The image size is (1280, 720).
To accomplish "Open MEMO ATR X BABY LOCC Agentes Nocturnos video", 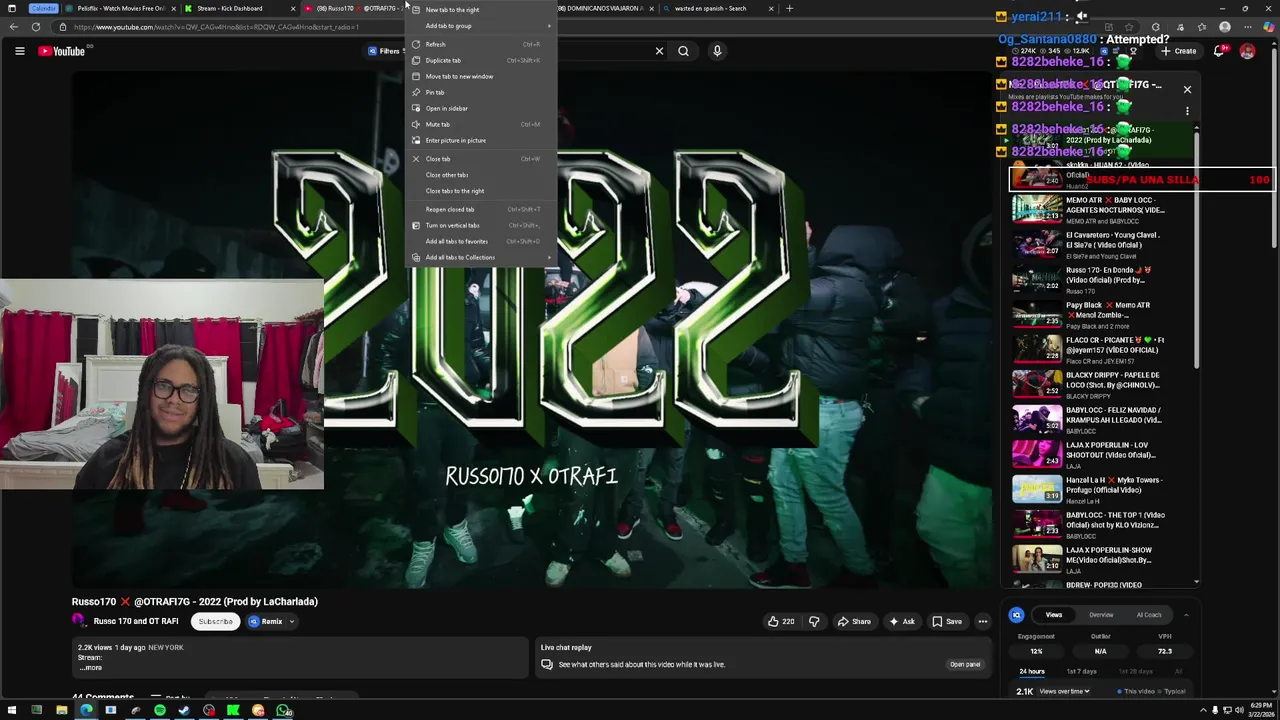I will coord(1100,210).
